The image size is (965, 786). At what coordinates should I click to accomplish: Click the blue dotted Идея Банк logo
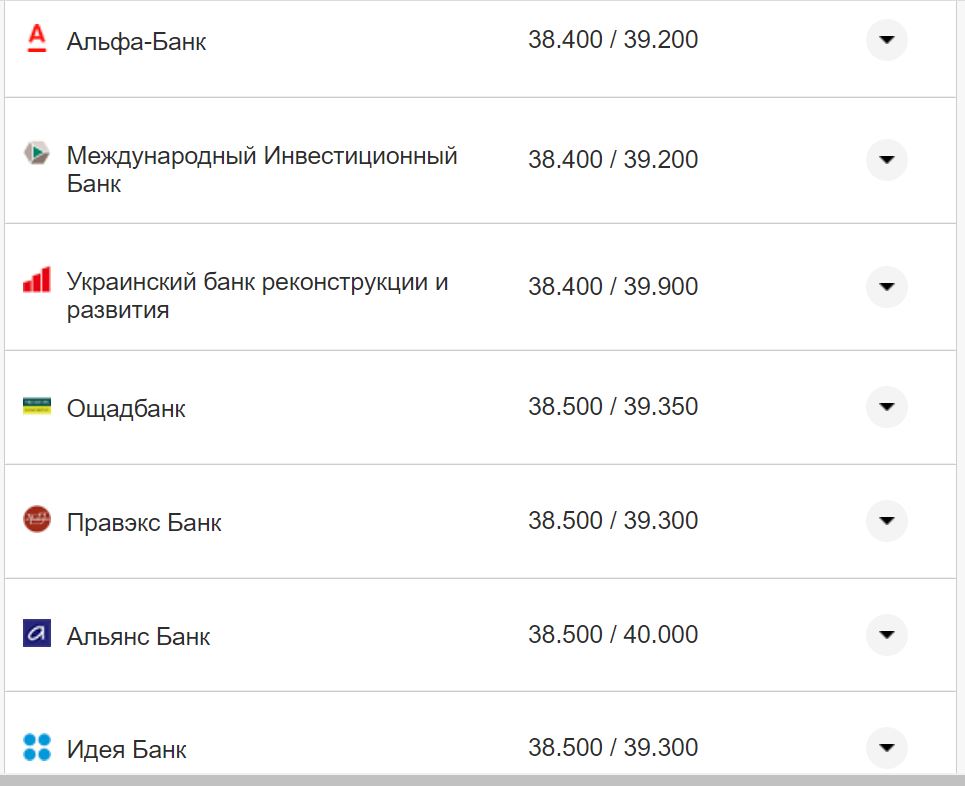coord(35,747)
